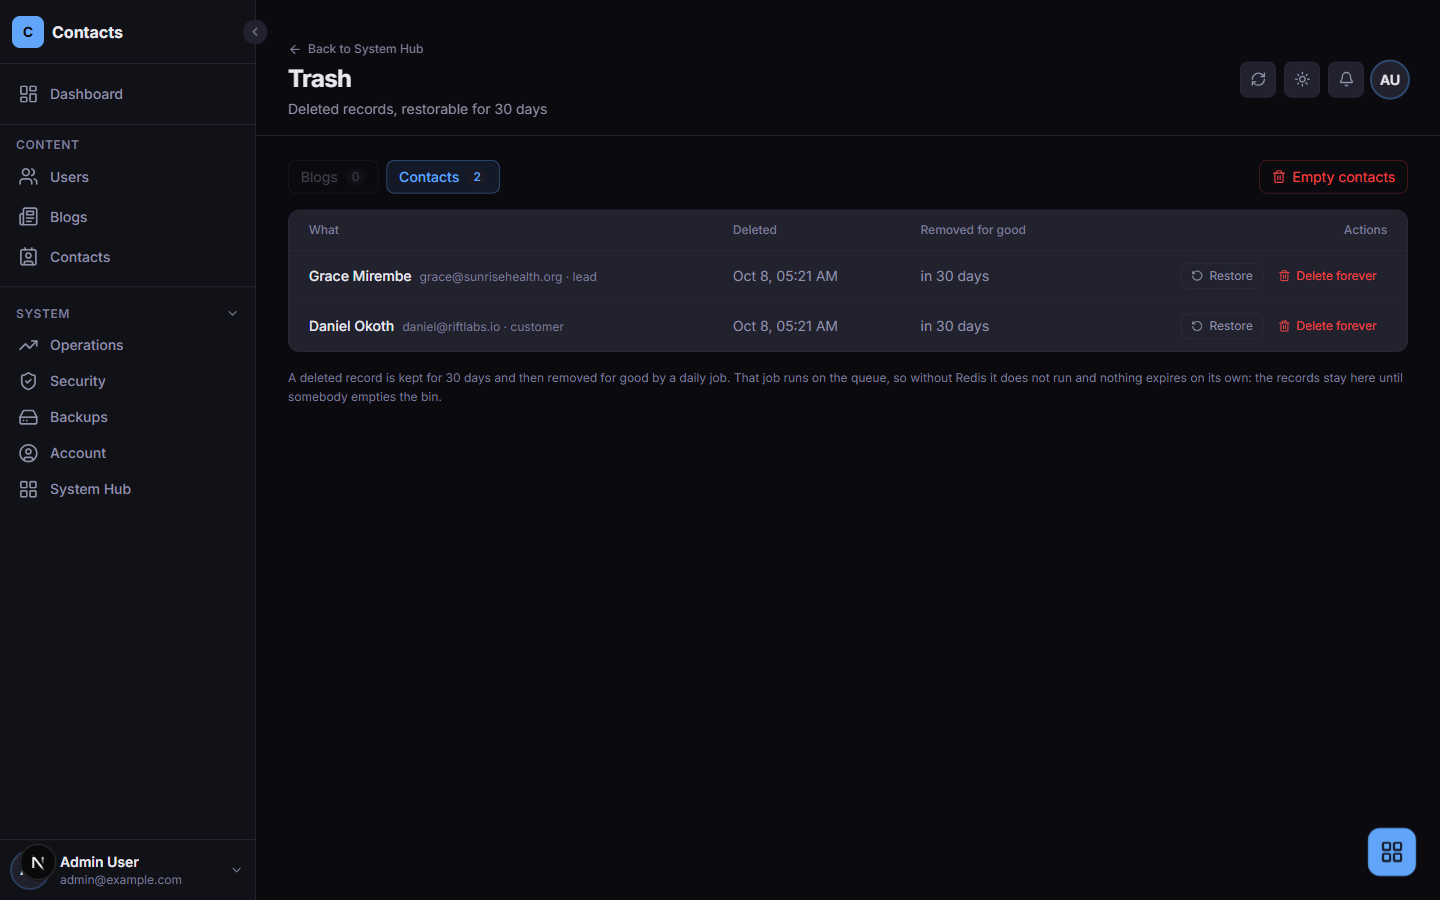Viewport: 1440px width, 900px height.
Task: Toggle the light/dark theme sun button
Action: point(1302,80)
